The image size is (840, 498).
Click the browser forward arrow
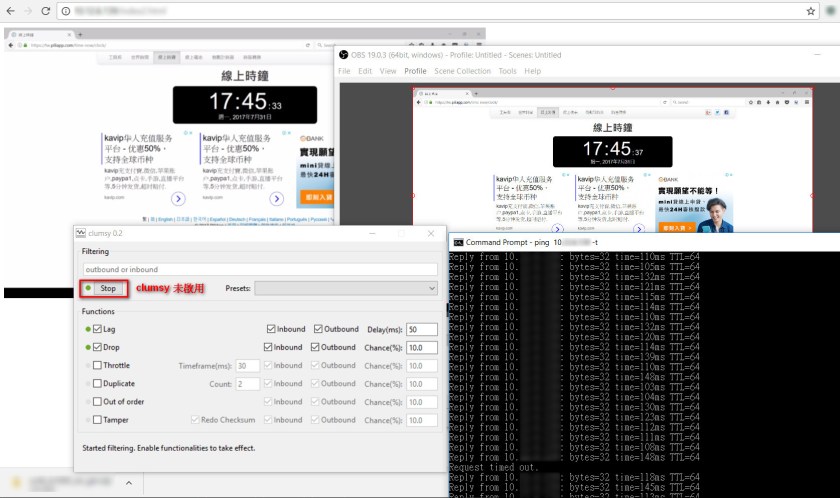(x=28, y=11)
